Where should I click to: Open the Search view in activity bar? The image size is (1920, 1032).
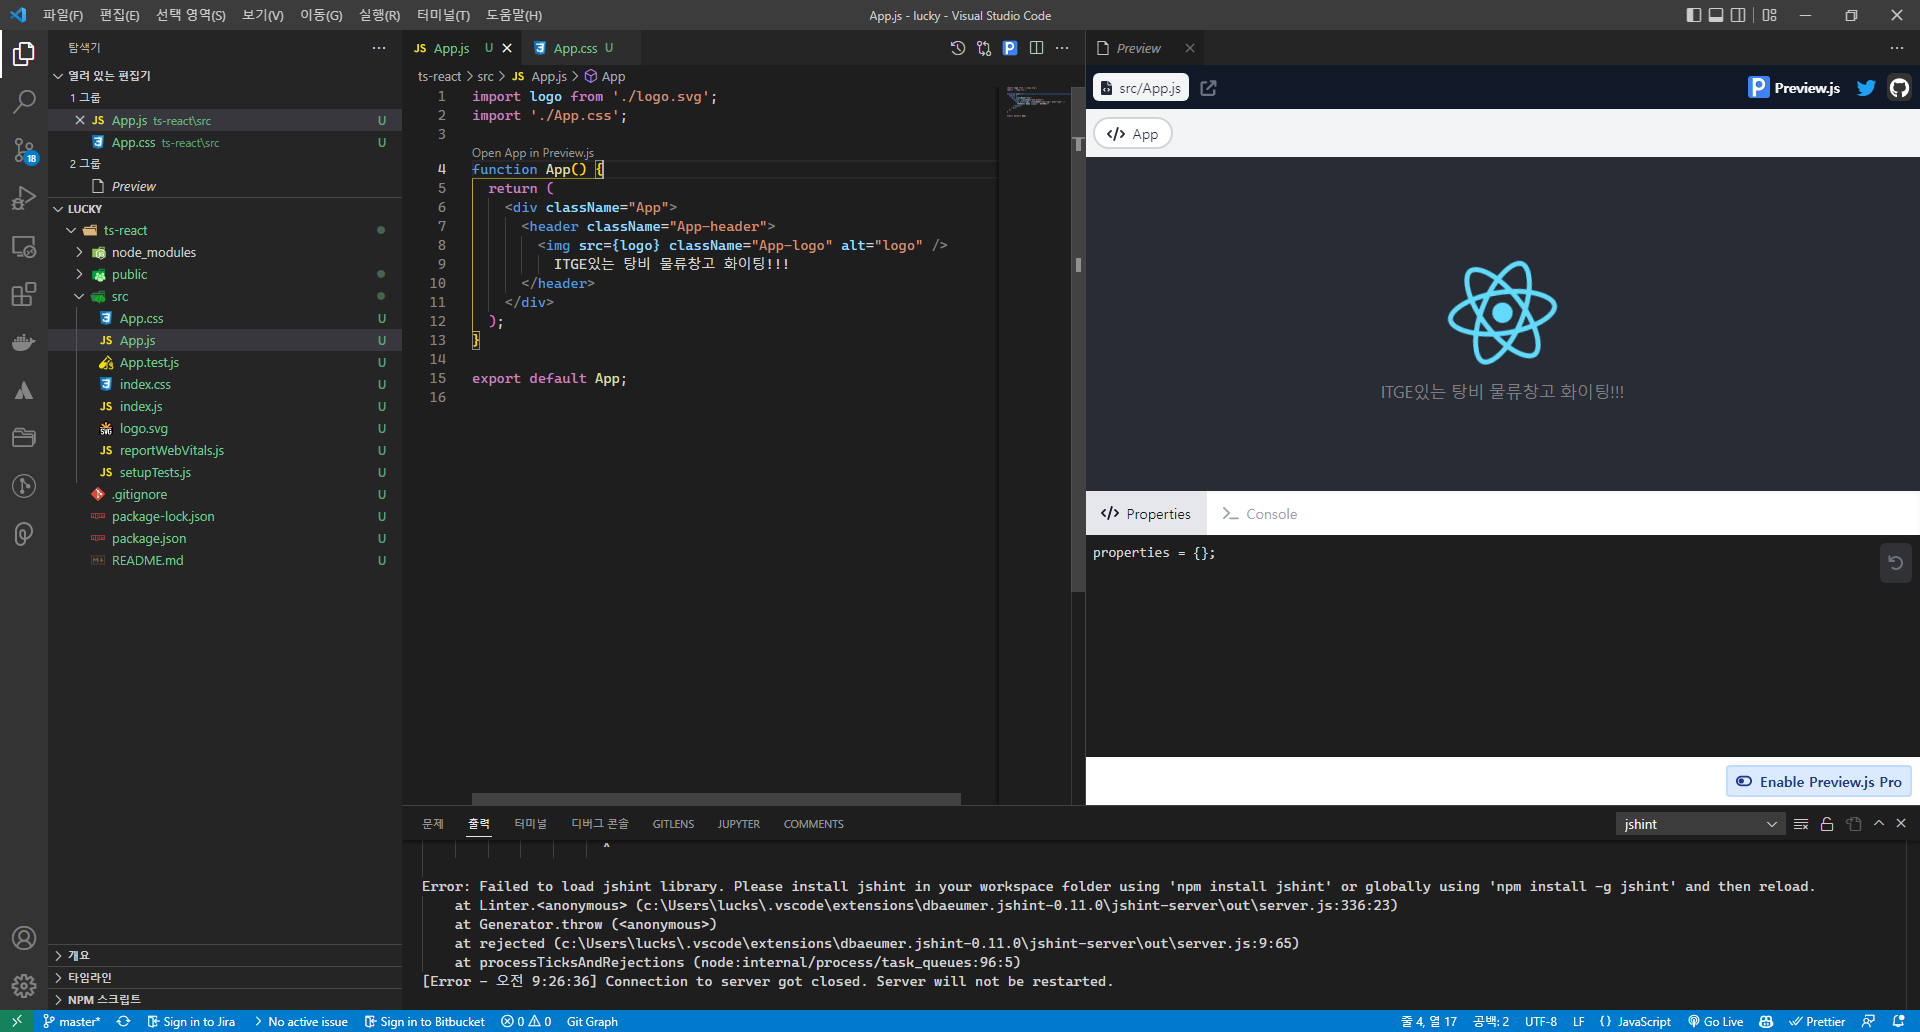(x=24, y=102)
